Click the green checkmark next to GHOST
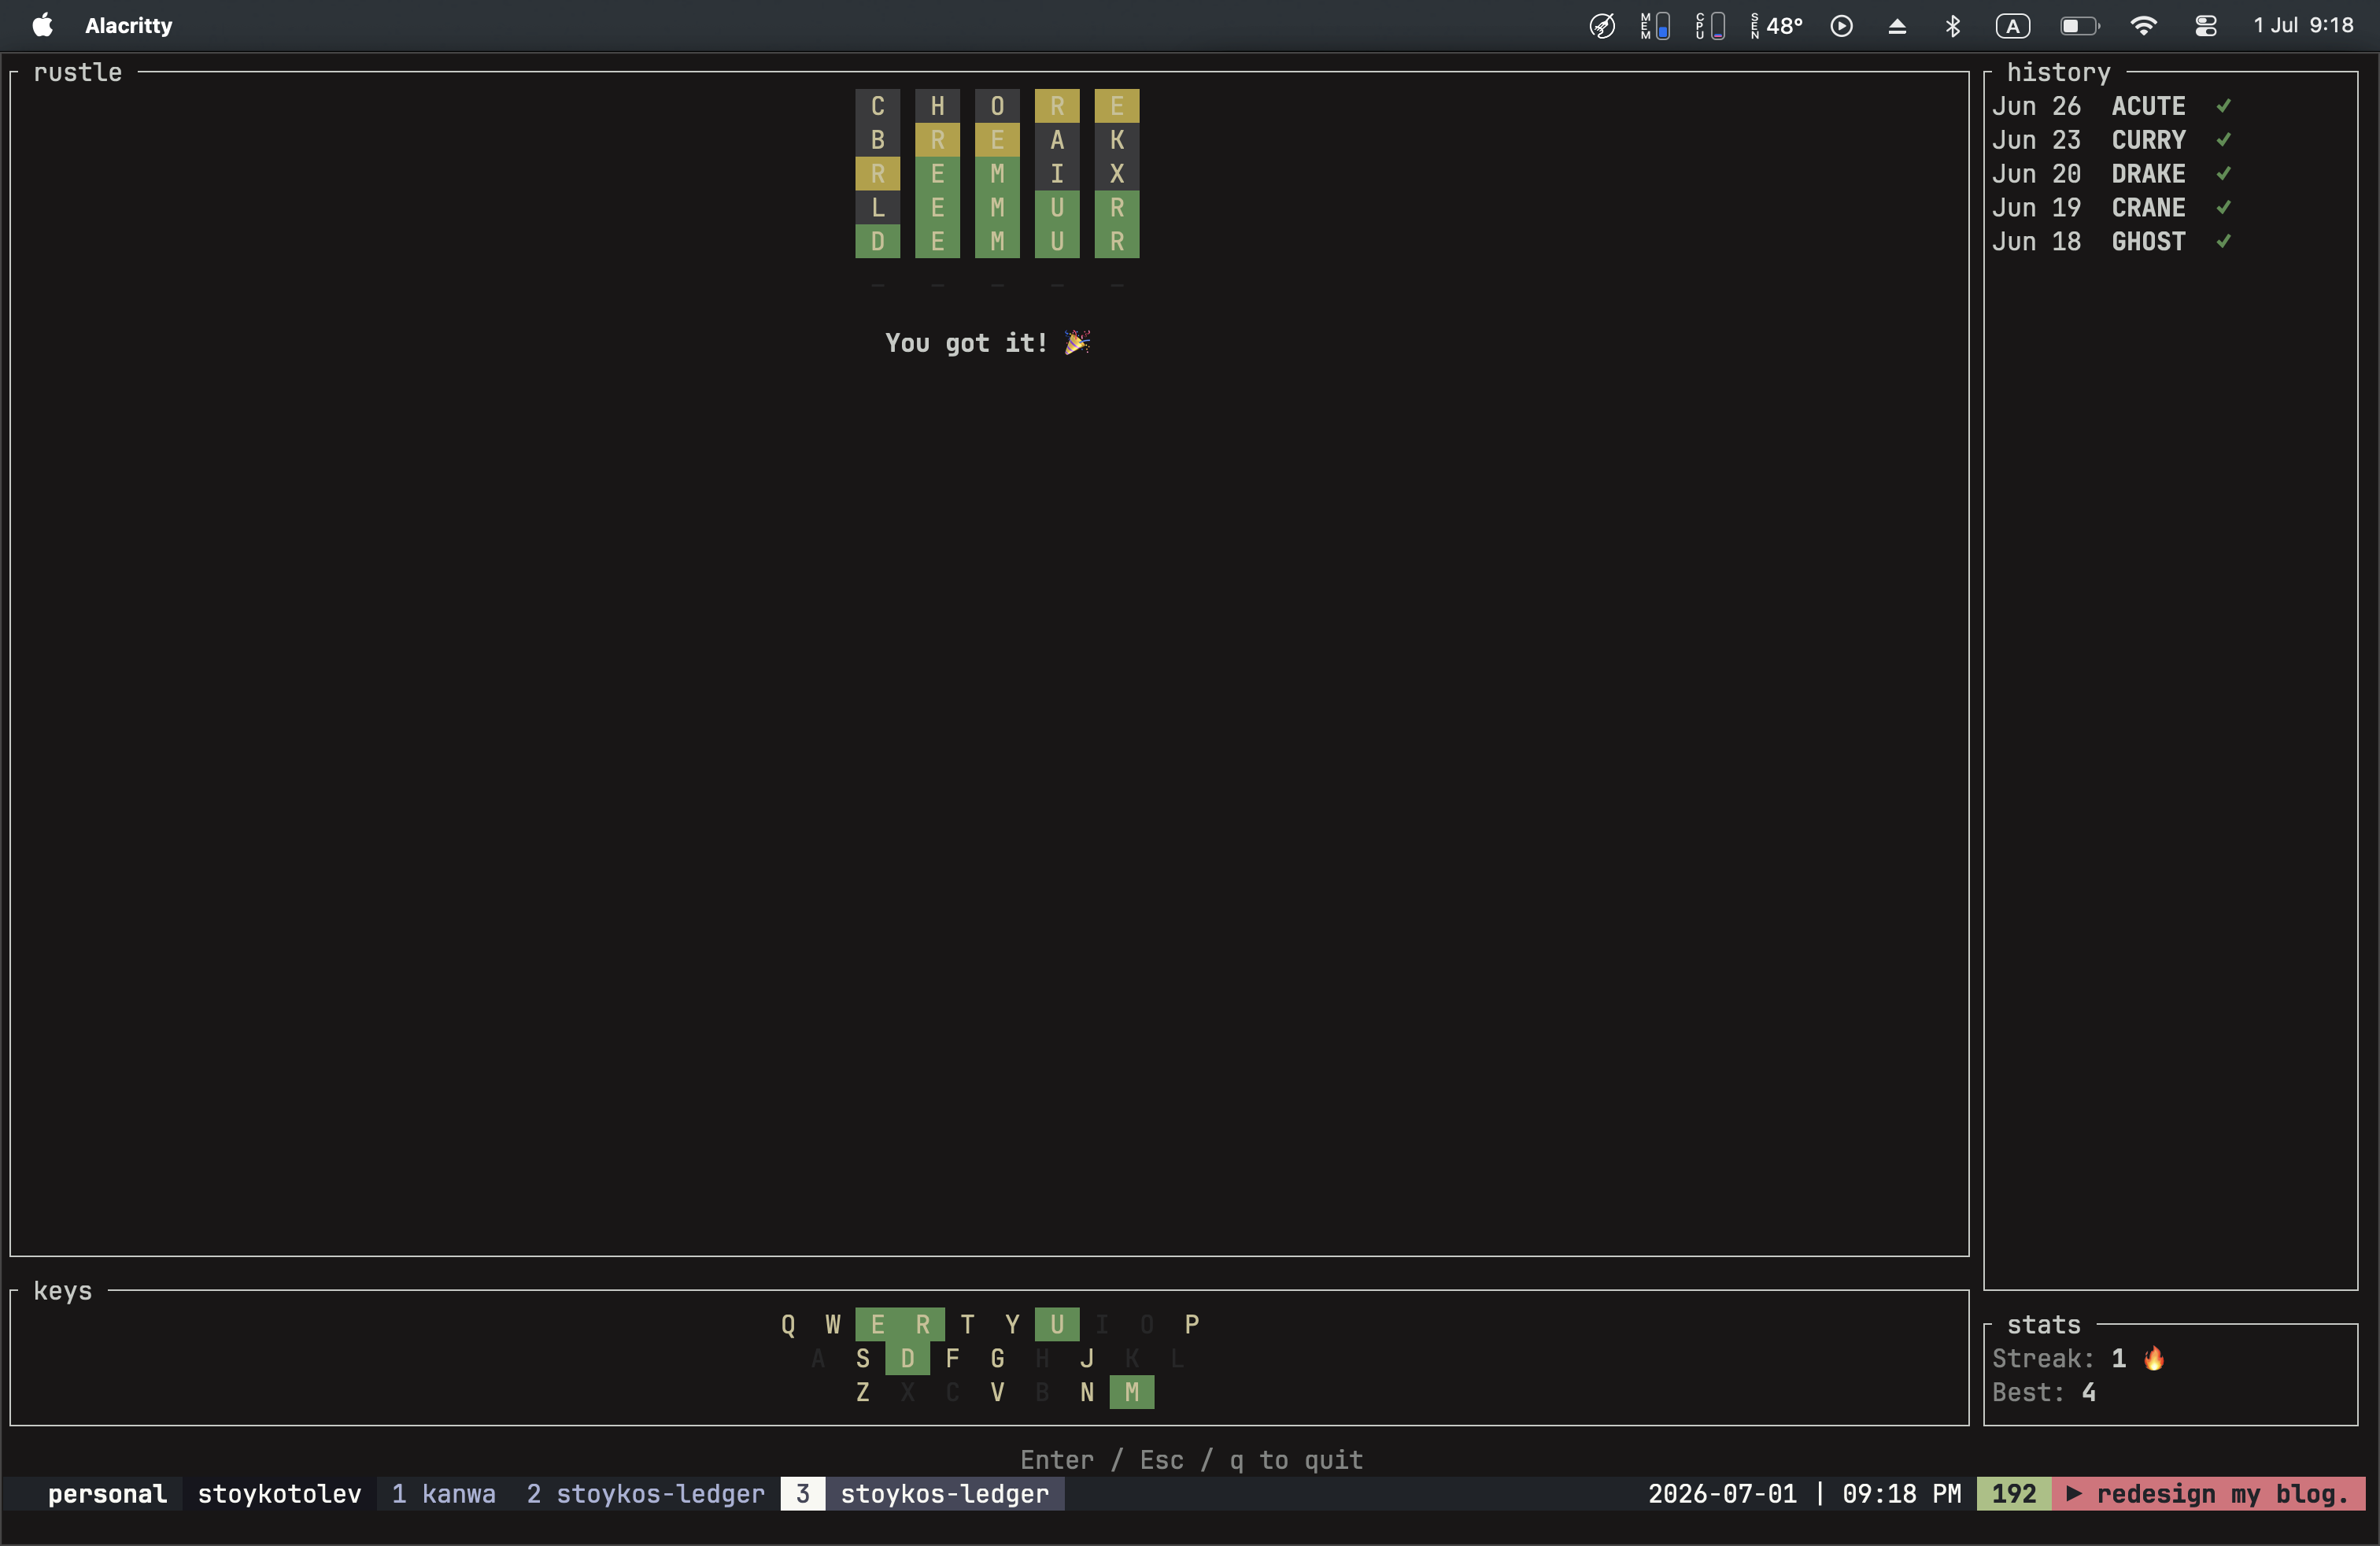This screenshot has height=1546, width=2380. pos(2223,242)
